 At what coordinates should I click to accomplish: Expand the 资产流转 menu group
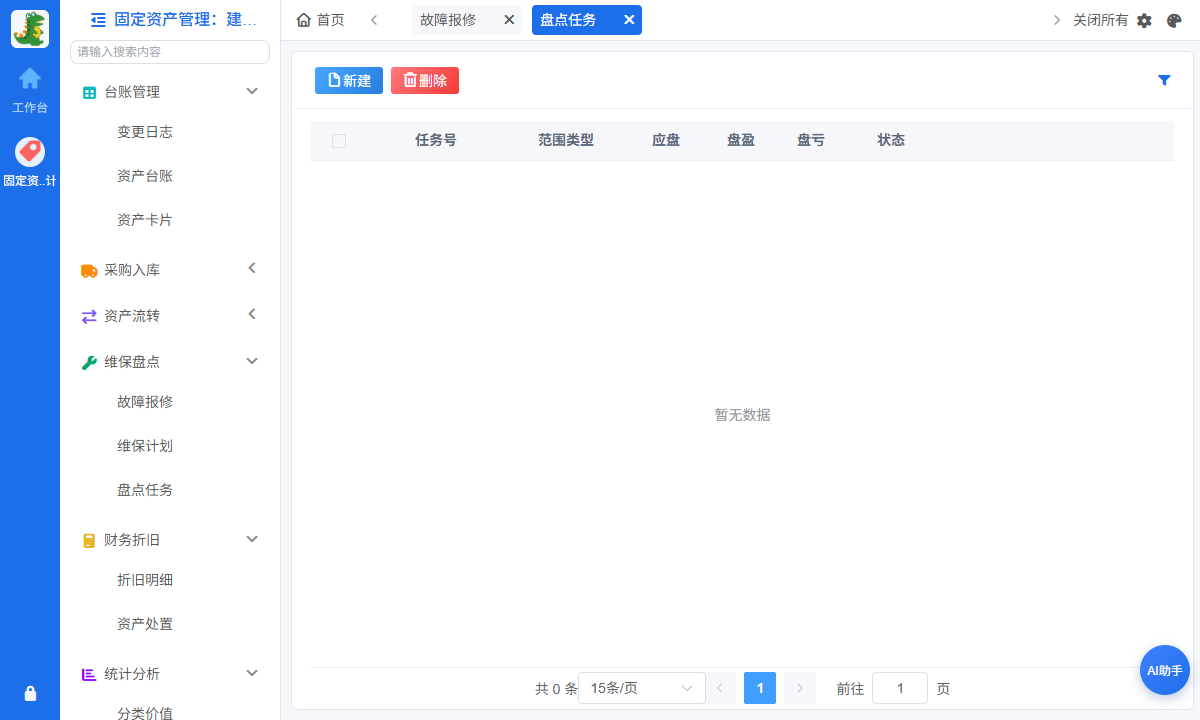[x=252, y=314]
